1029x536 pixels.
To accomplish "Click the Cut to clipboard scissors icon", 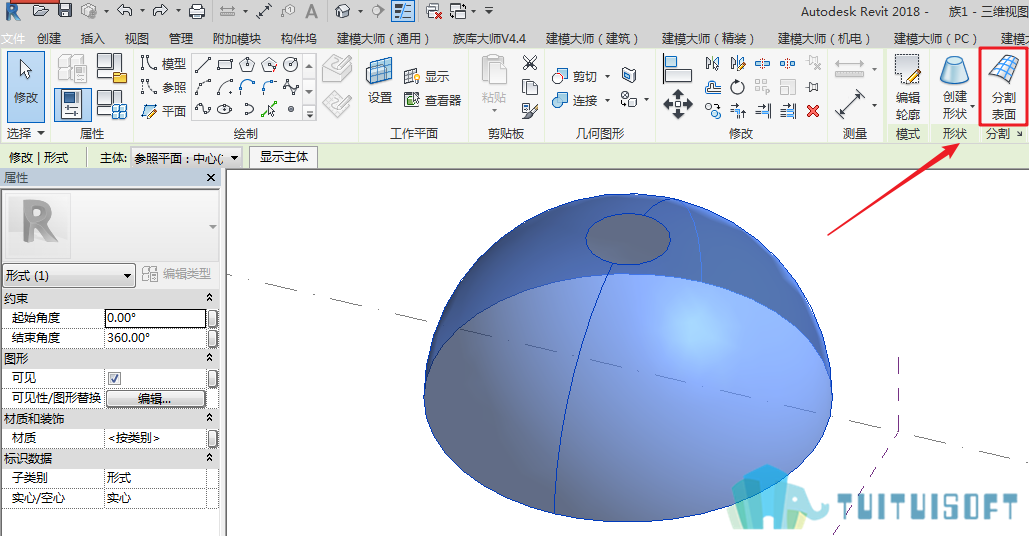I will [x=530, y=63].
